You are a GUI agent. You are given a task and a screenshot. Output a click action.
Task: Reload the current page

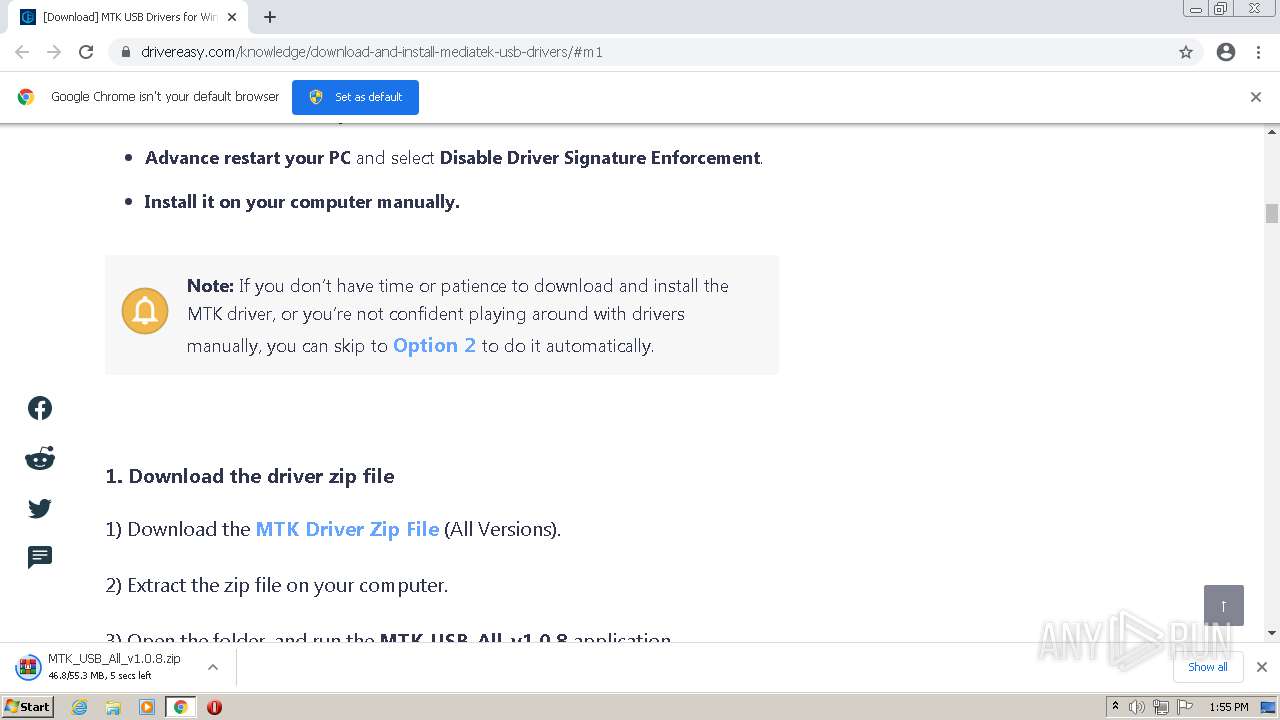point(86,52)
